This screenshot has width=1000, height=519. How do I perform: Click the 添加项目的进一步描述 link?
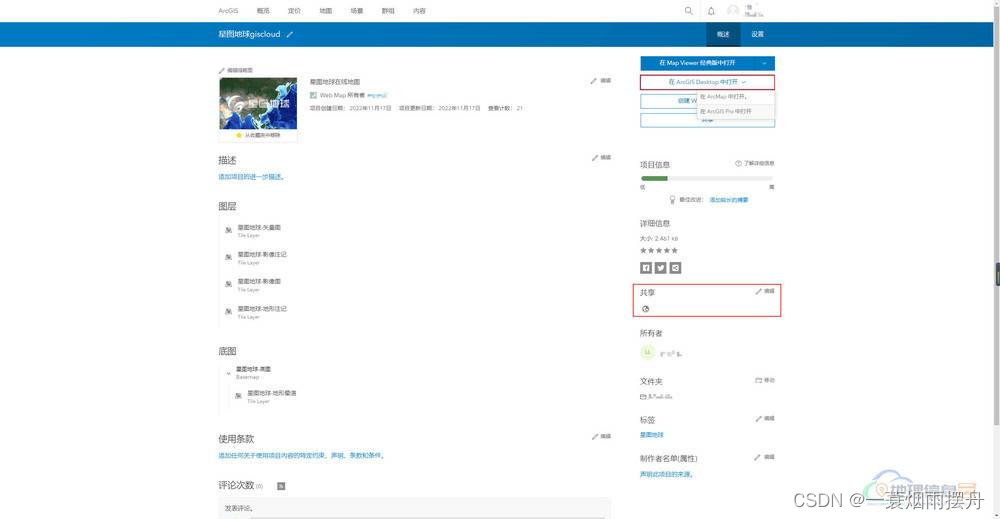[x=251, y=177]
